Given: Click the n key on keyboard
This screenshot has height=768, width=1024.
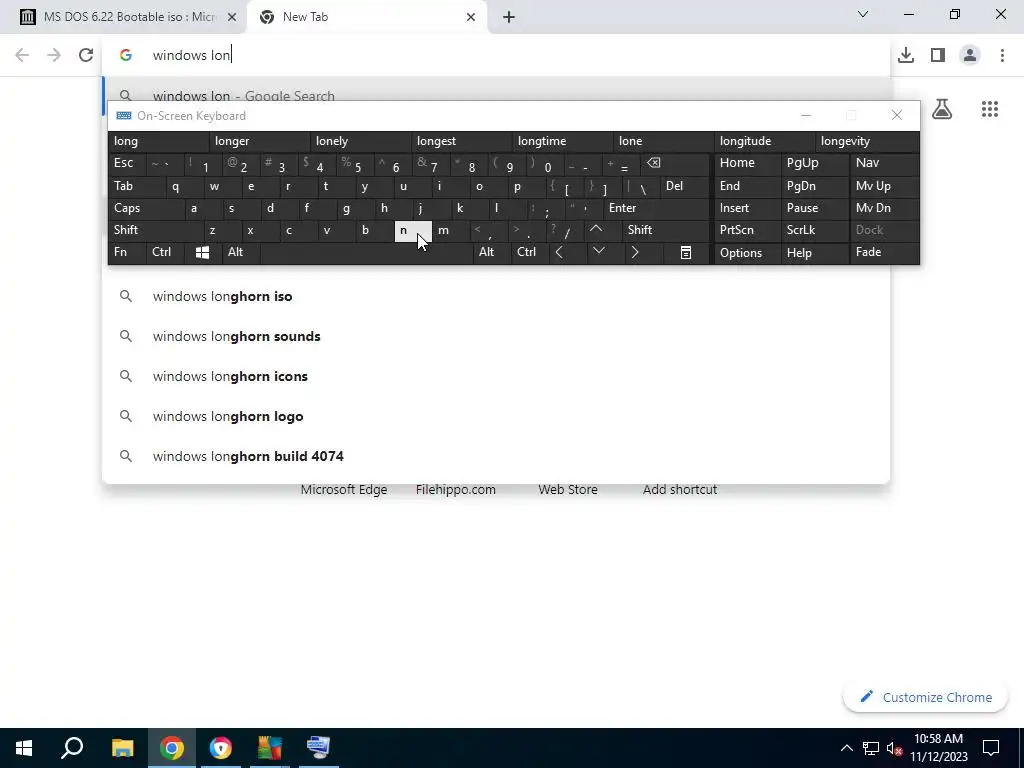Looking at the screenshot, I should point(413,231).
